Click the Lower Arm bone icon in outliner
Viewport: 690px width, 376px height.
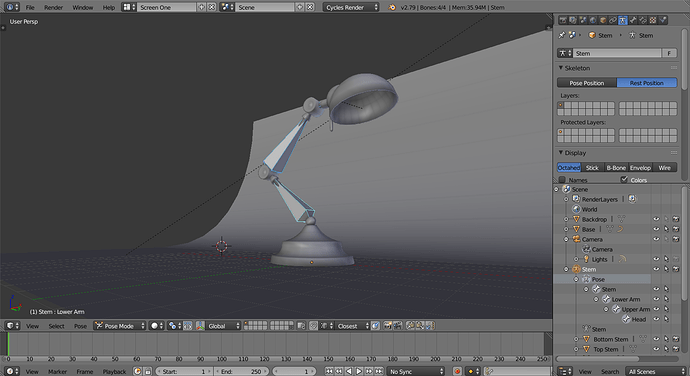coord(606,299)
